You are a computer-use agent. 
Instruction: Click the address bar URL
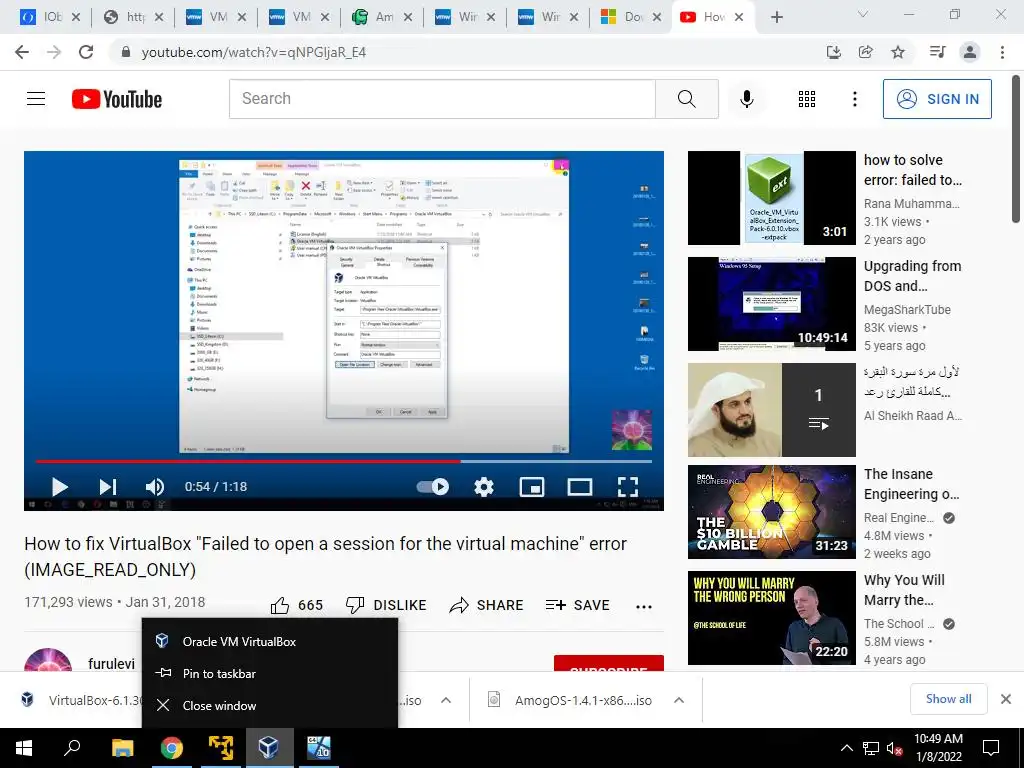pyautogui.click(x=254, y=52)
